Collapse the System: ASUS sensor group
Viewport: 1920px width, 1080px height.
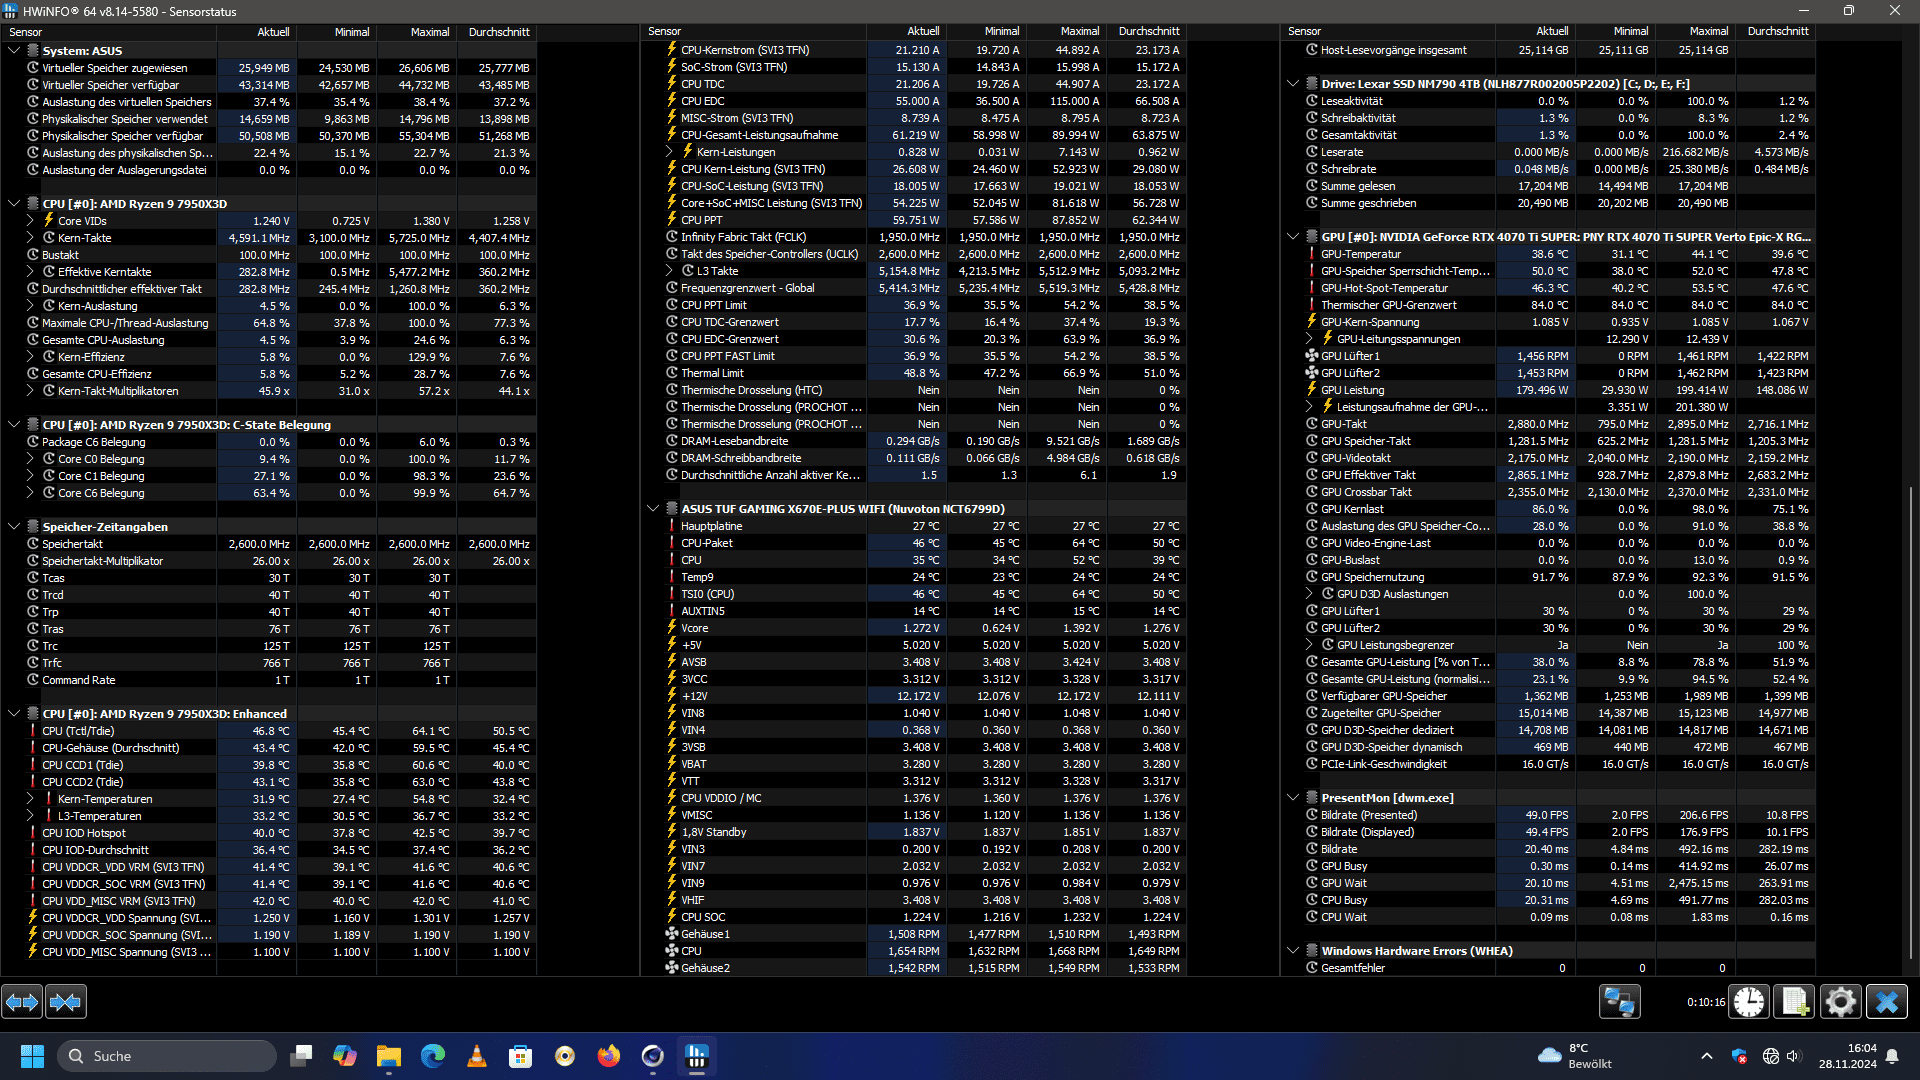[x=14, y=50]
